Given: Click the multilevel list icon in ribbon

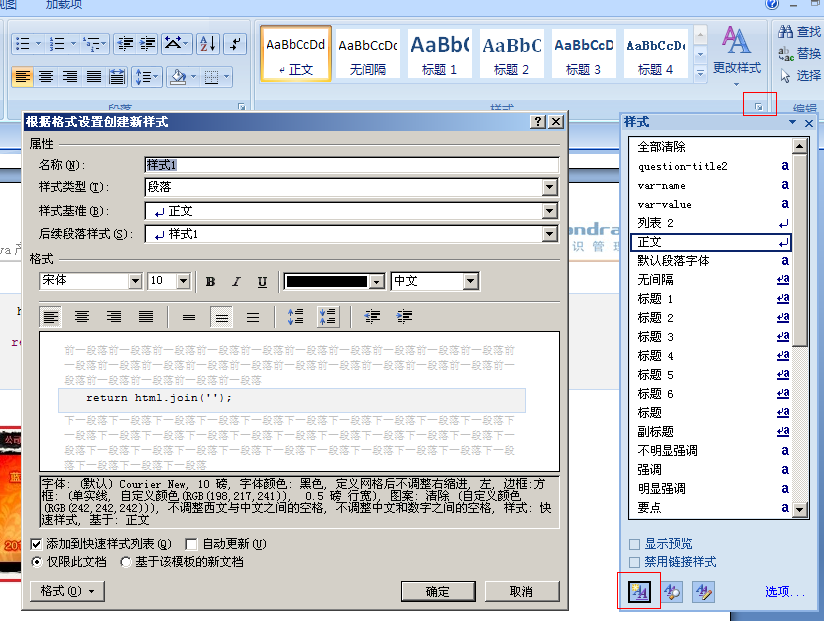Looking at the screenshot, I should point(91,44).
